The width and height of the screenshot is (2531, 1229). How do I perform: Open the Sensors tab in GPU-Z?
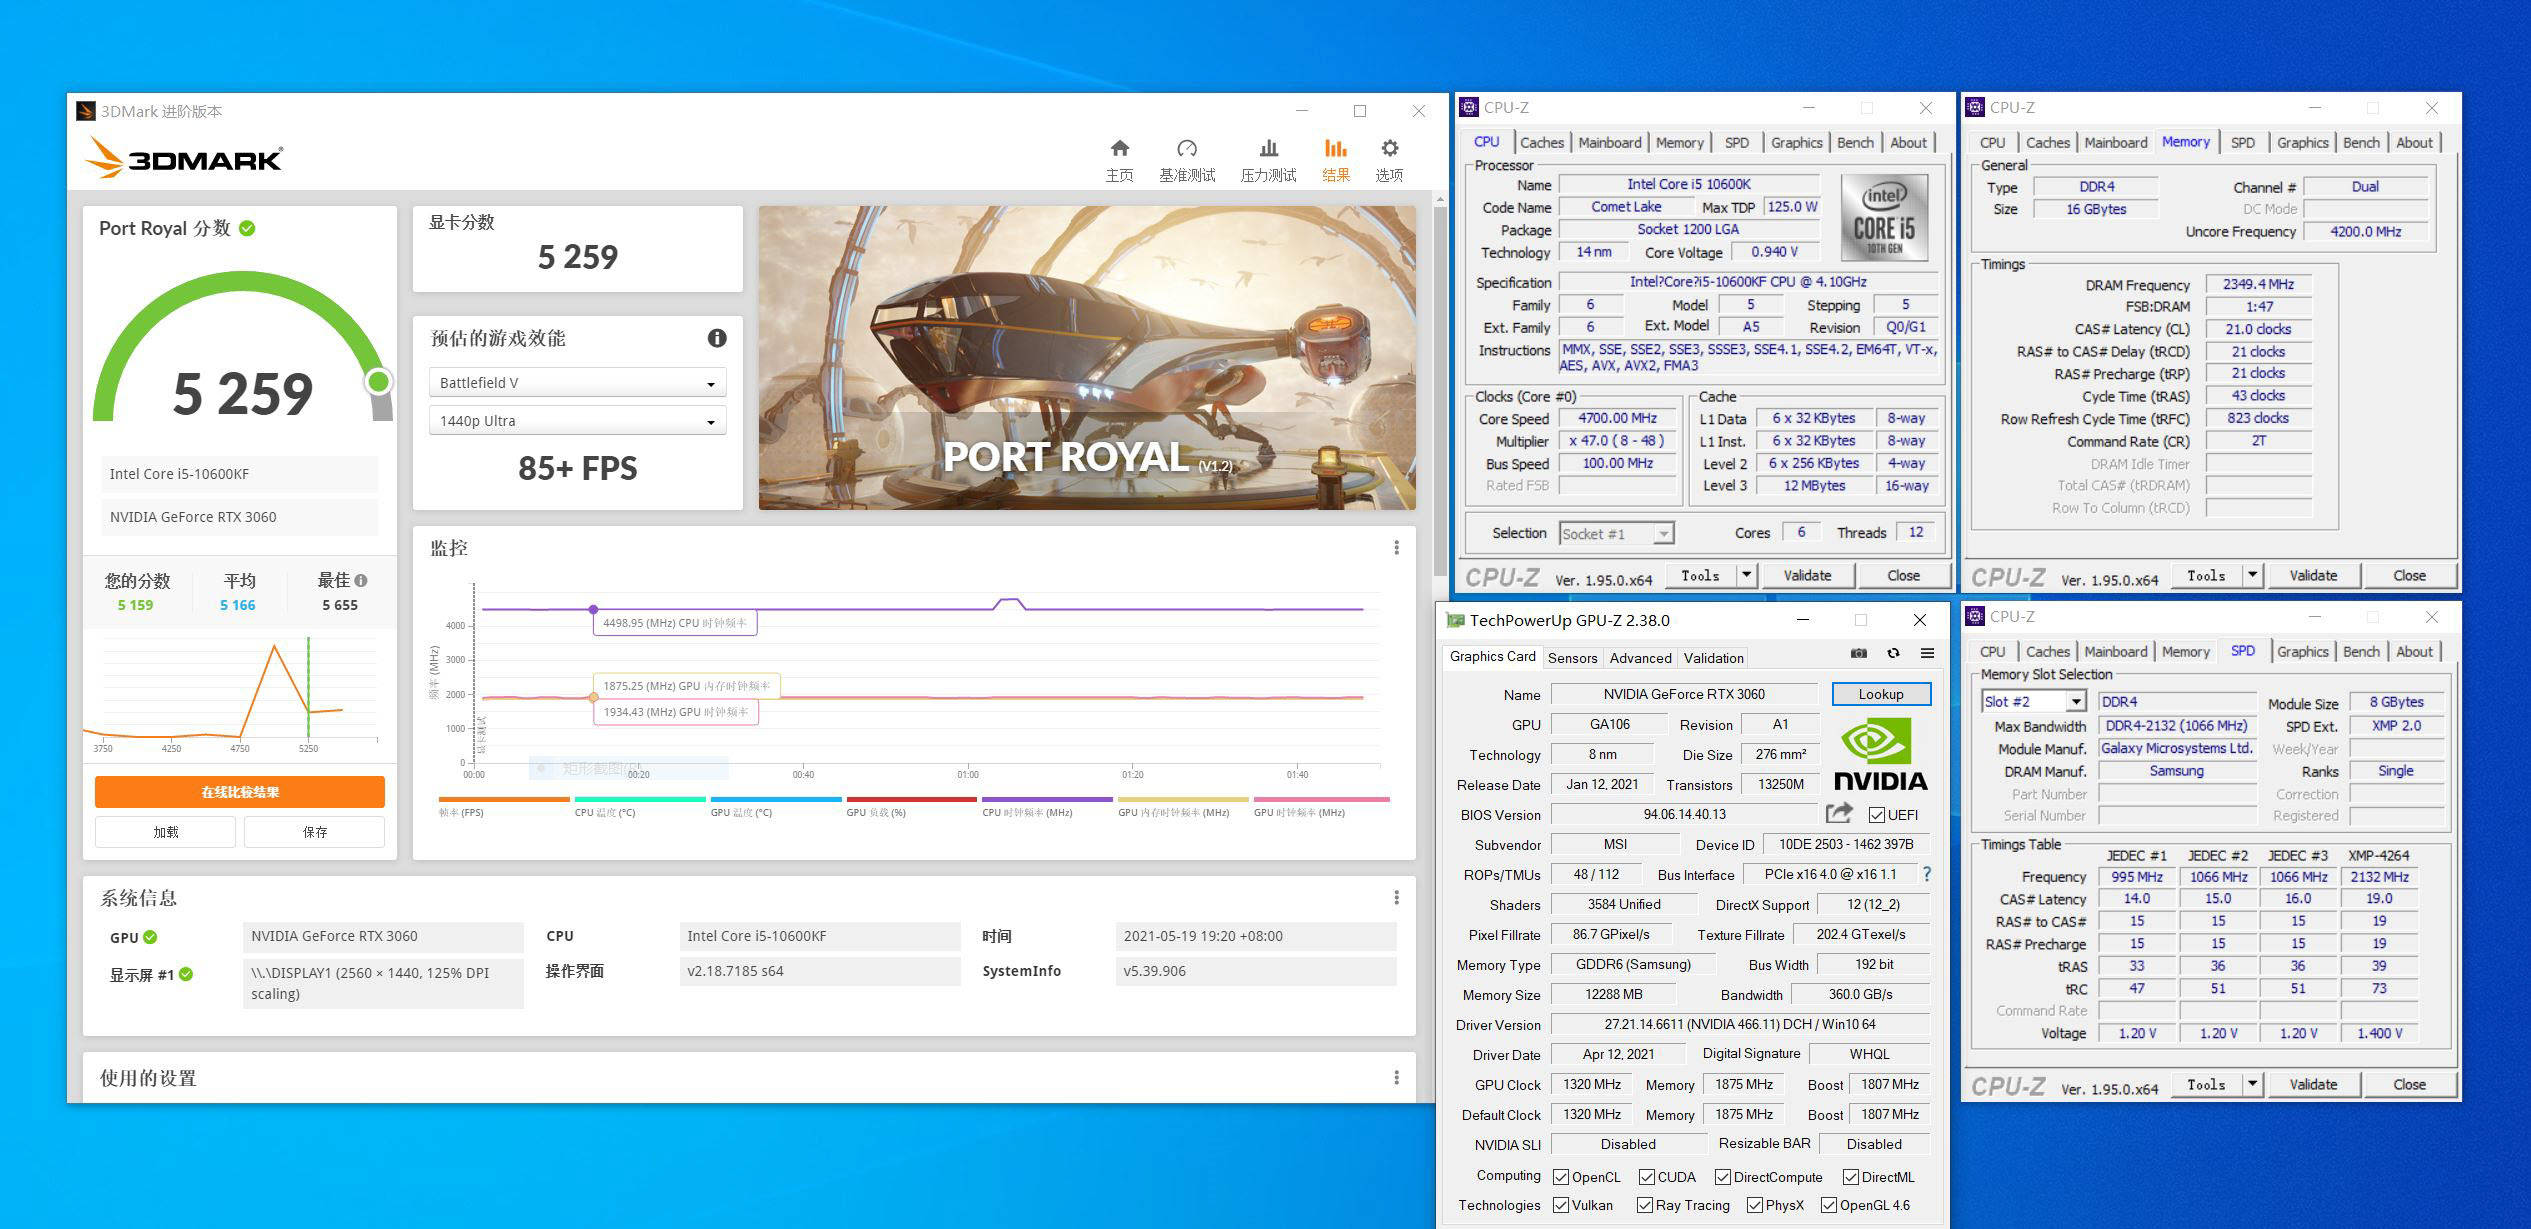[x=1572, y=658]
